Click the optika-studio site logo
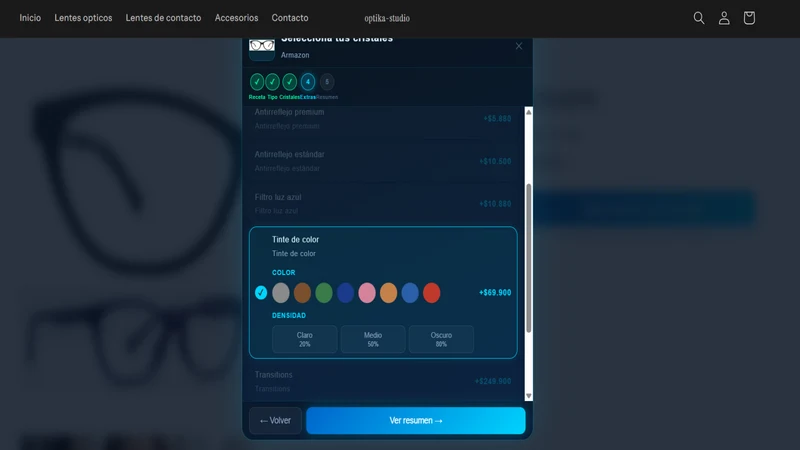 pos(387,18)
